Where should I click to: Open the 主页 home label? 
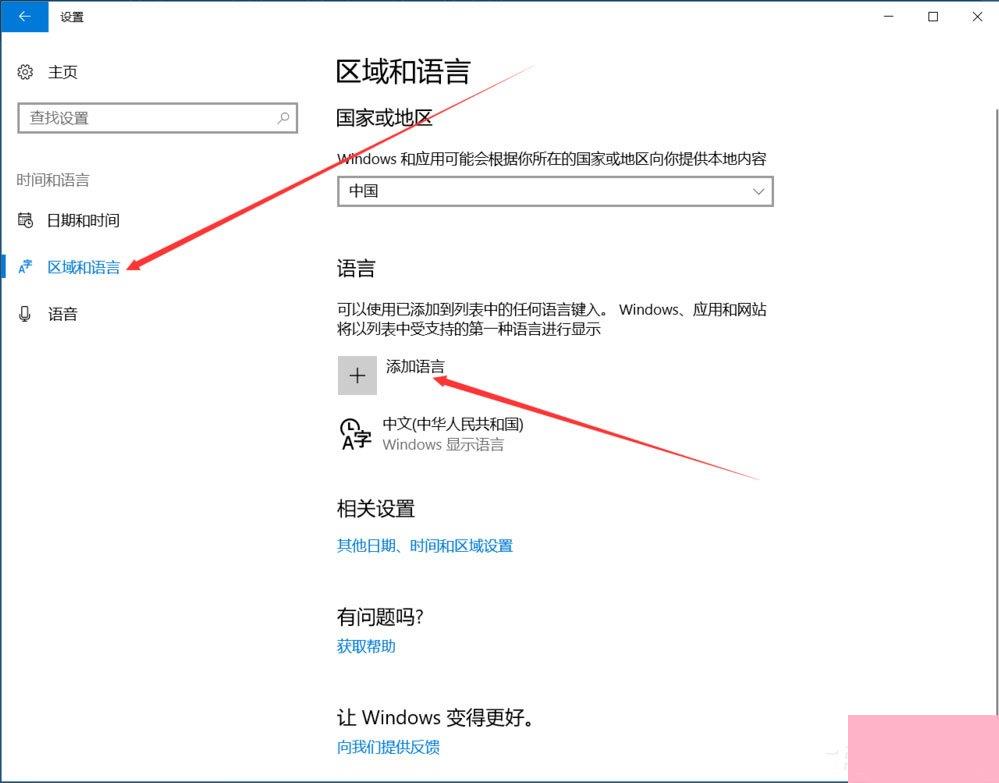[x=62, y=72]
